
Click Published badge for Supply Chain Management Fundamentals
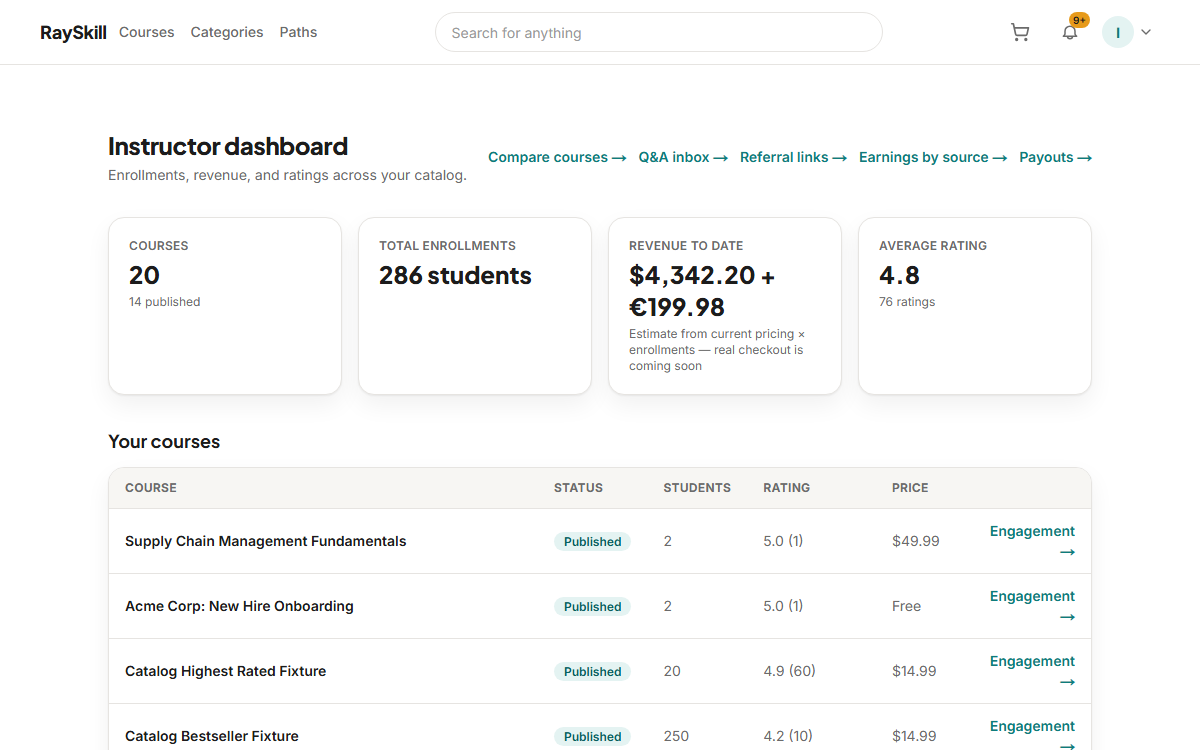coord(592,541)
